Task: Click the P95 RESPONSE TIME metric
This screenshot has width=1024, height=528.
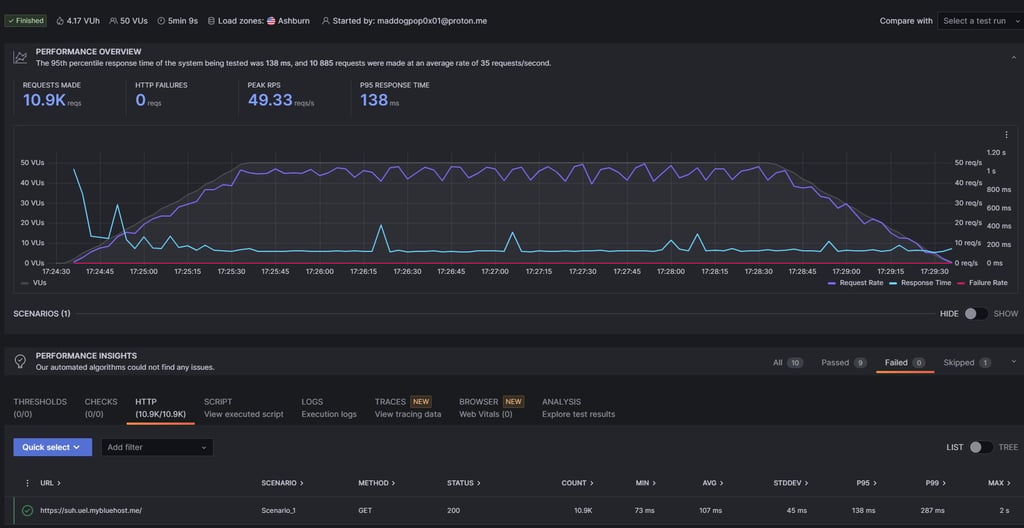Action: pyautogui.click(x=394, y=95)
